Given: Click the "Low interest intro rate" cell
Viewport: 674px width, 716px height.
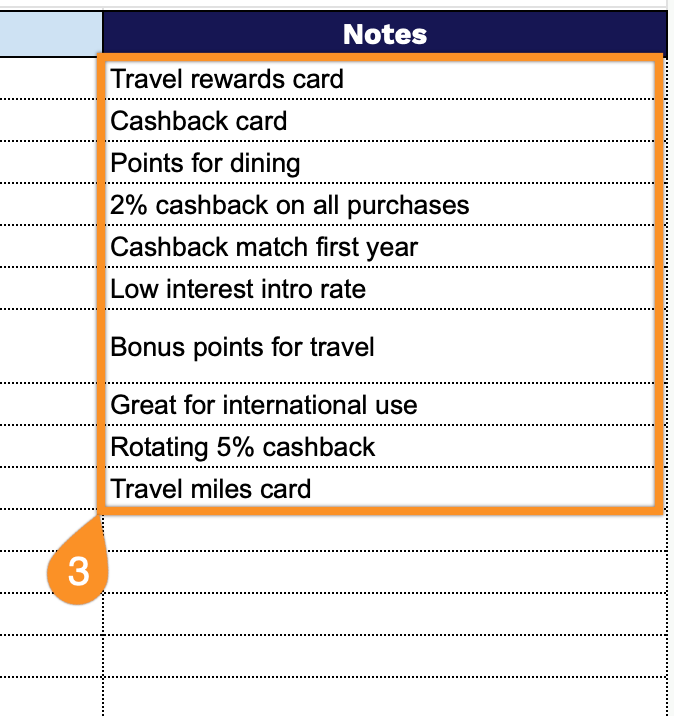Looking at the screenshot, I should point(380,289).
